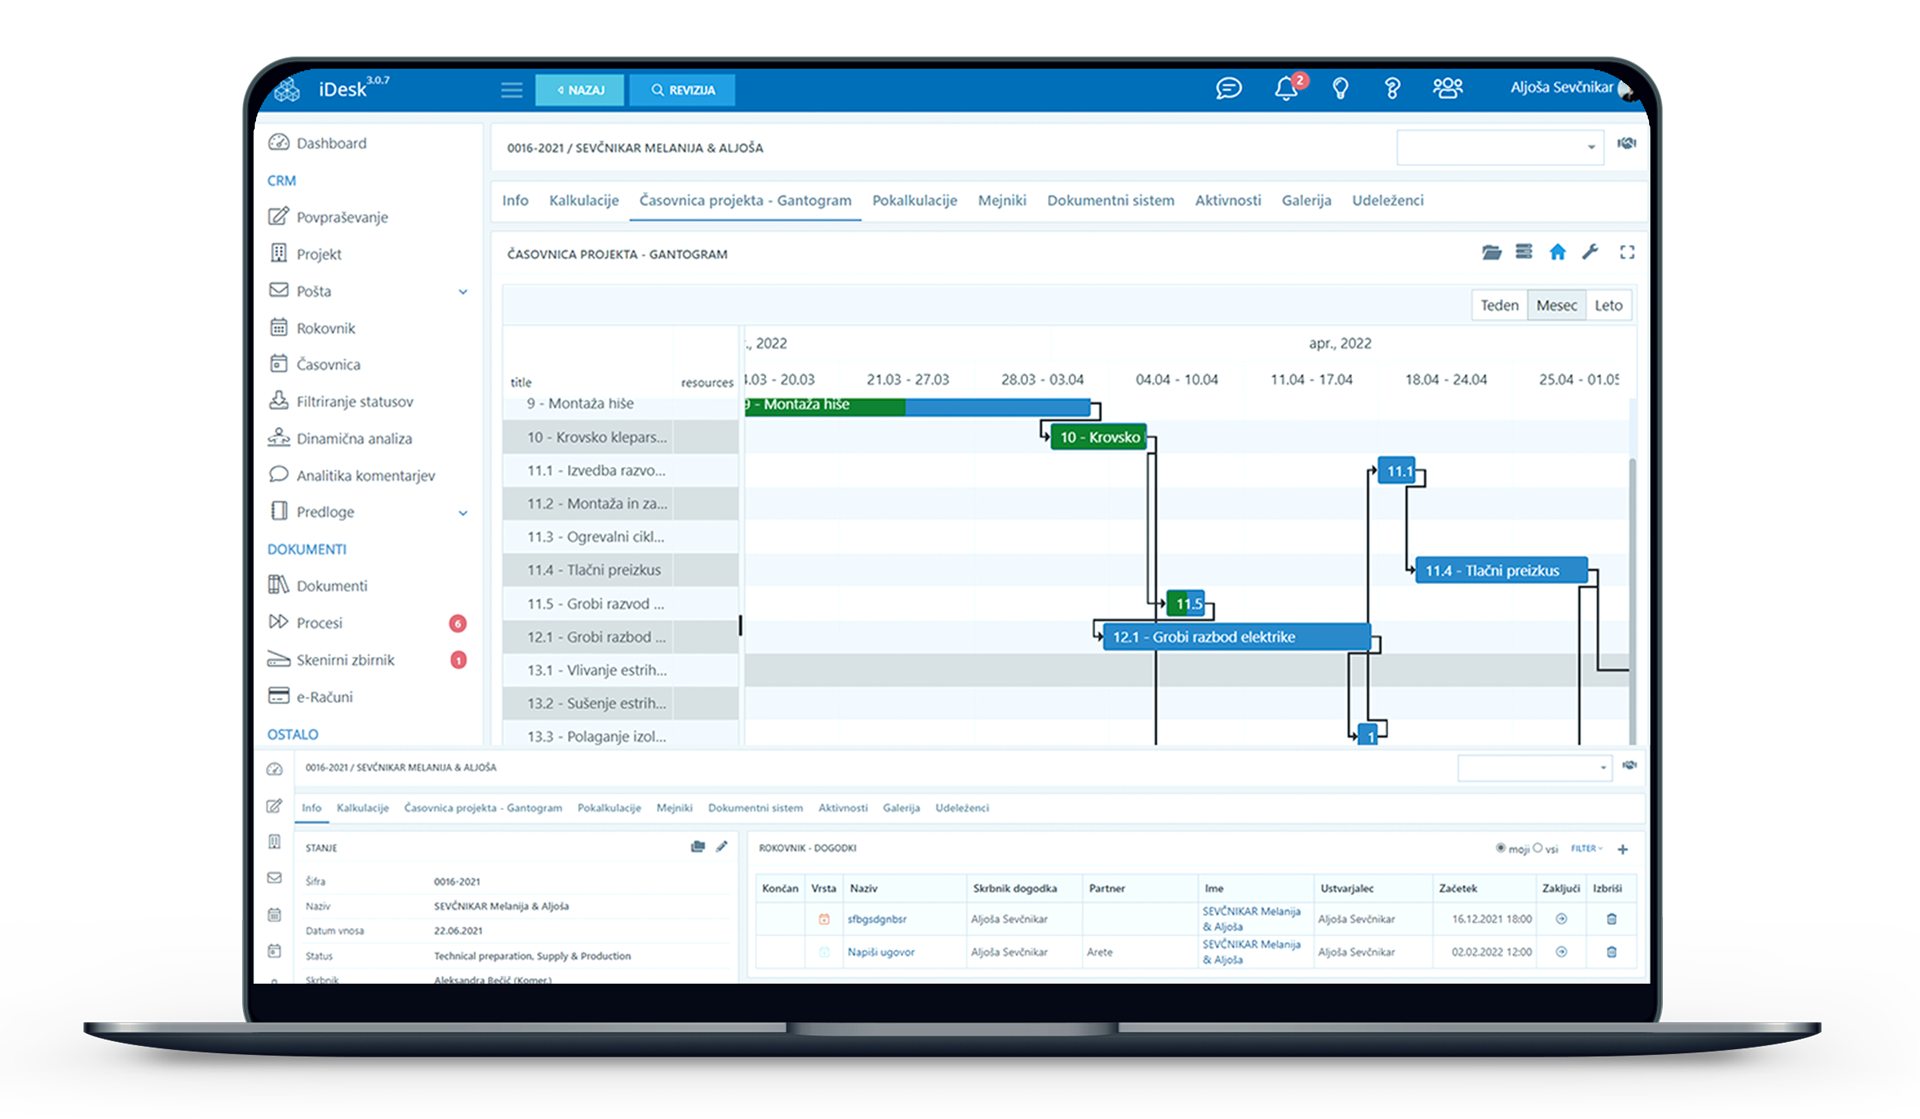The height and width of the screenshot is (1119, 1920).
Task: Expand the Pošta sidebar submenu
Action: click(463, 292)
